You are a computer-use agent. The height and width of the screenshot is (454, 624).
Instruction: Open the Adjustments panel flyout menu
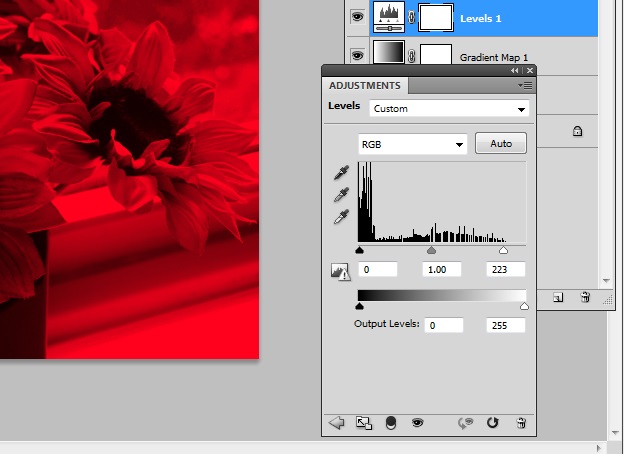click(x=526, y=86)
